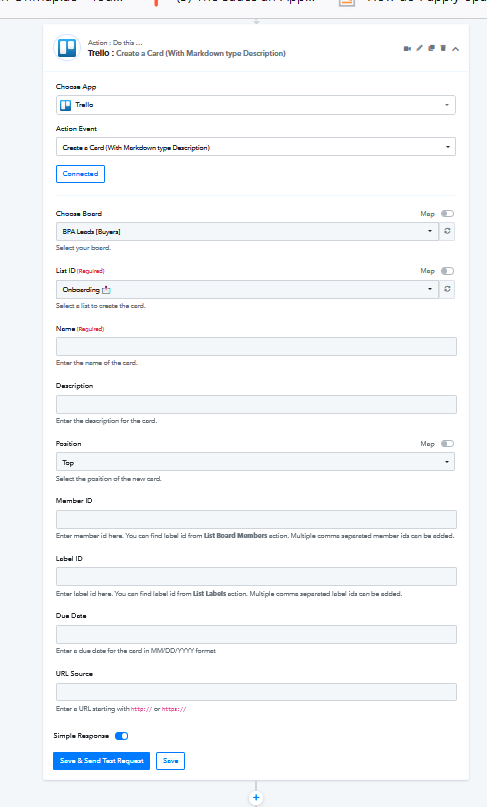Turn off the Simple Response toggle

tap(121, 736)
